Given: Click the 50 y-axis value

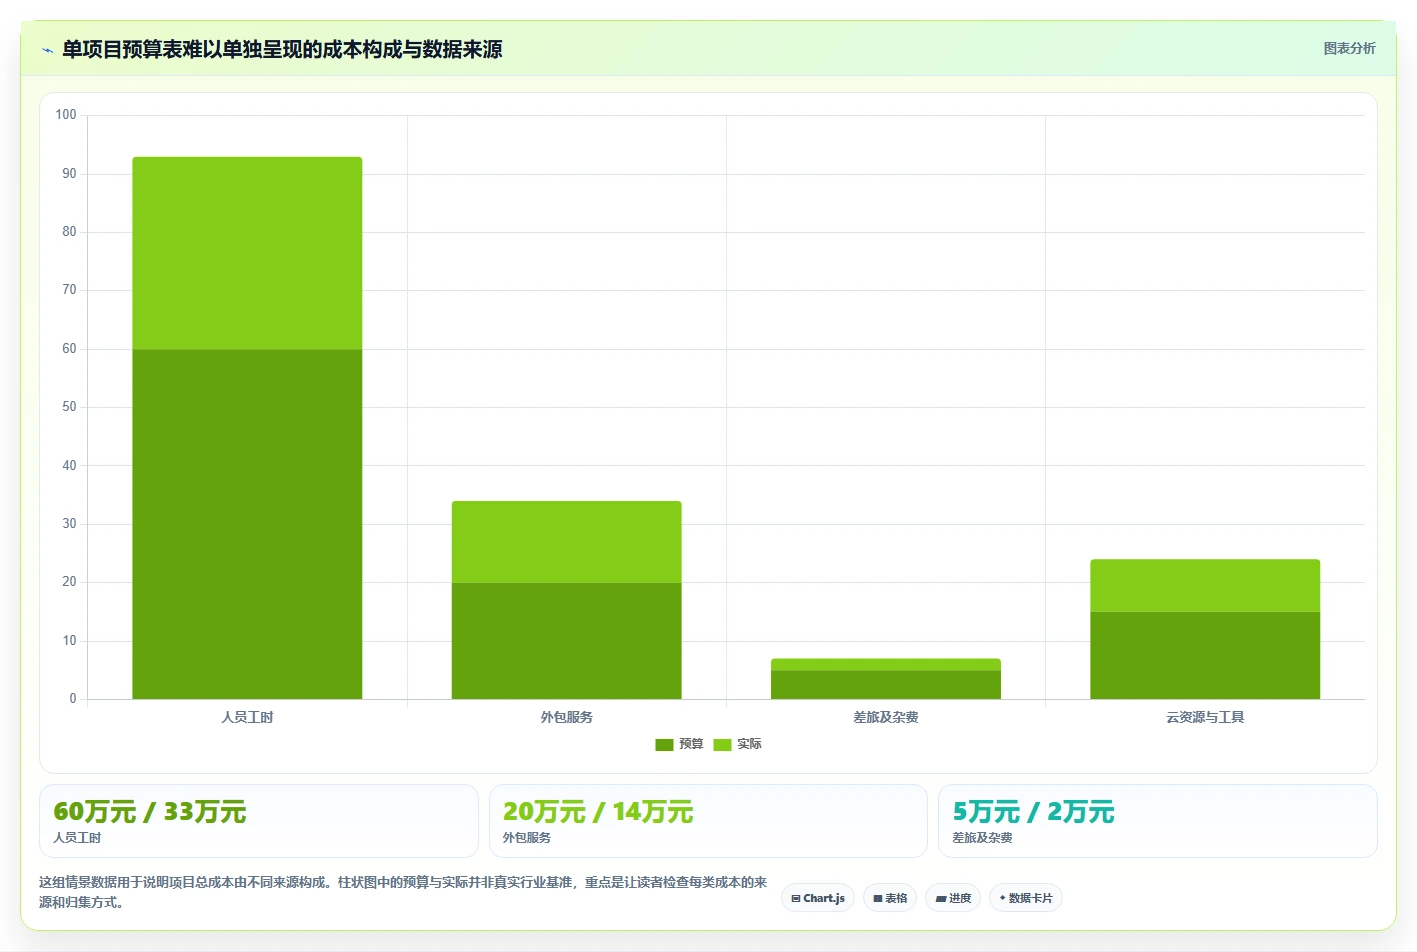Looking at the screenshot, I should click(x=69, y=407).
